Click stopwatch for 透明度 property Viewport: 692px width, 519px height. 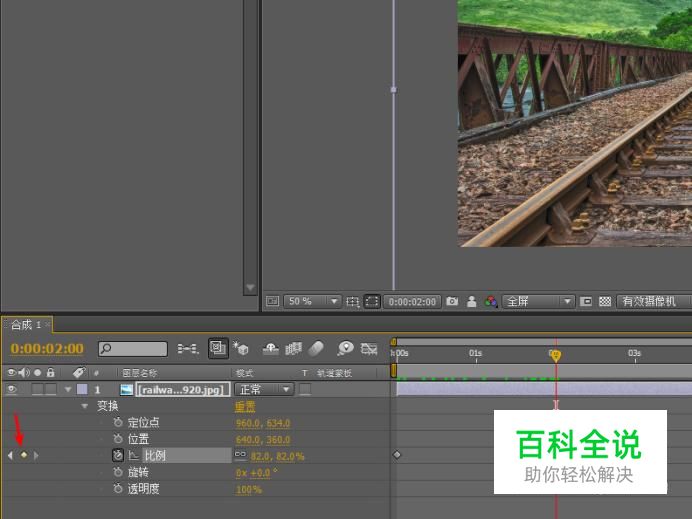click(x=118, y=489)
